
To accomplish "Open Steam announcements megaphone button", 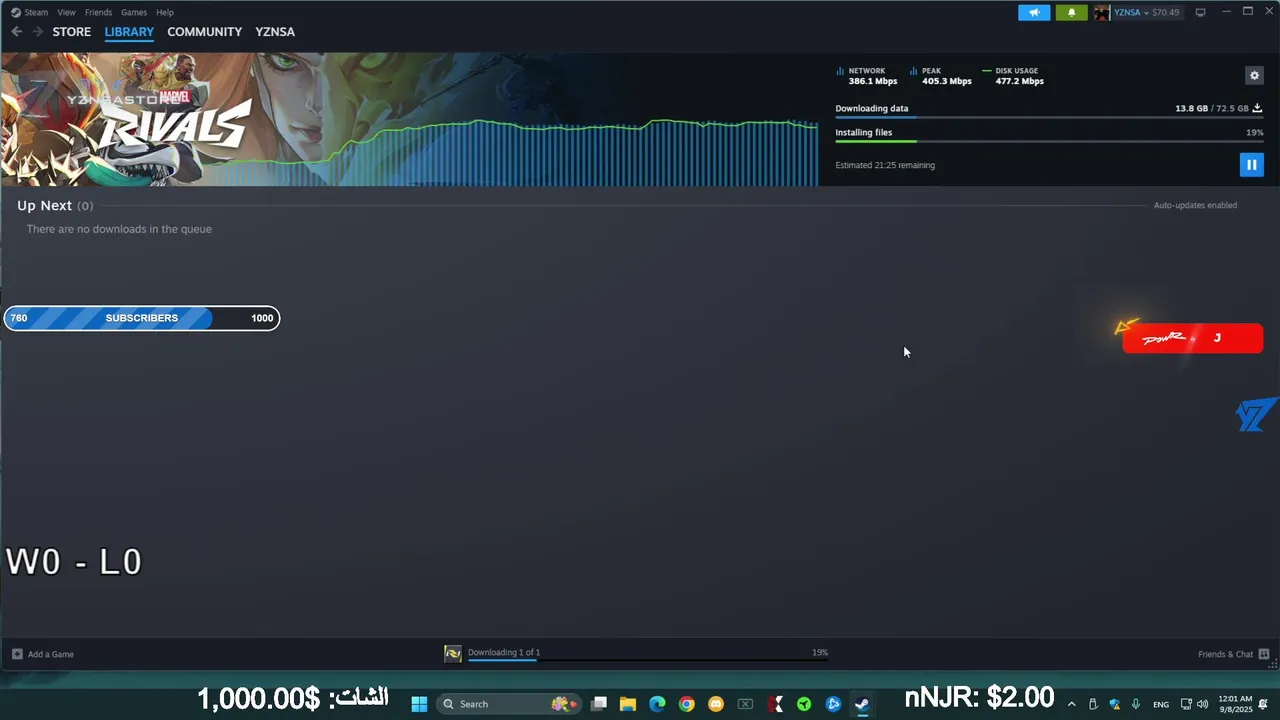I will [x=1034, y=13].
